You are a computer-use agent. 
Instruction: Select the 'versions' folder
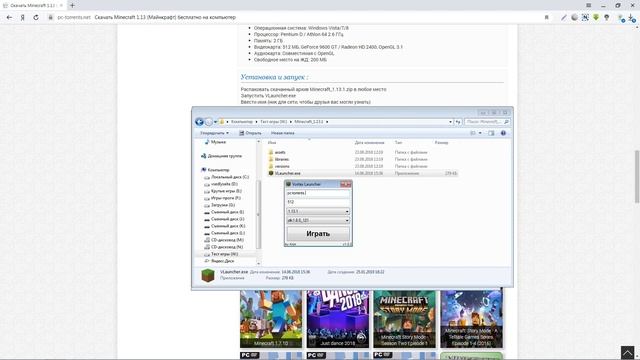282,166
